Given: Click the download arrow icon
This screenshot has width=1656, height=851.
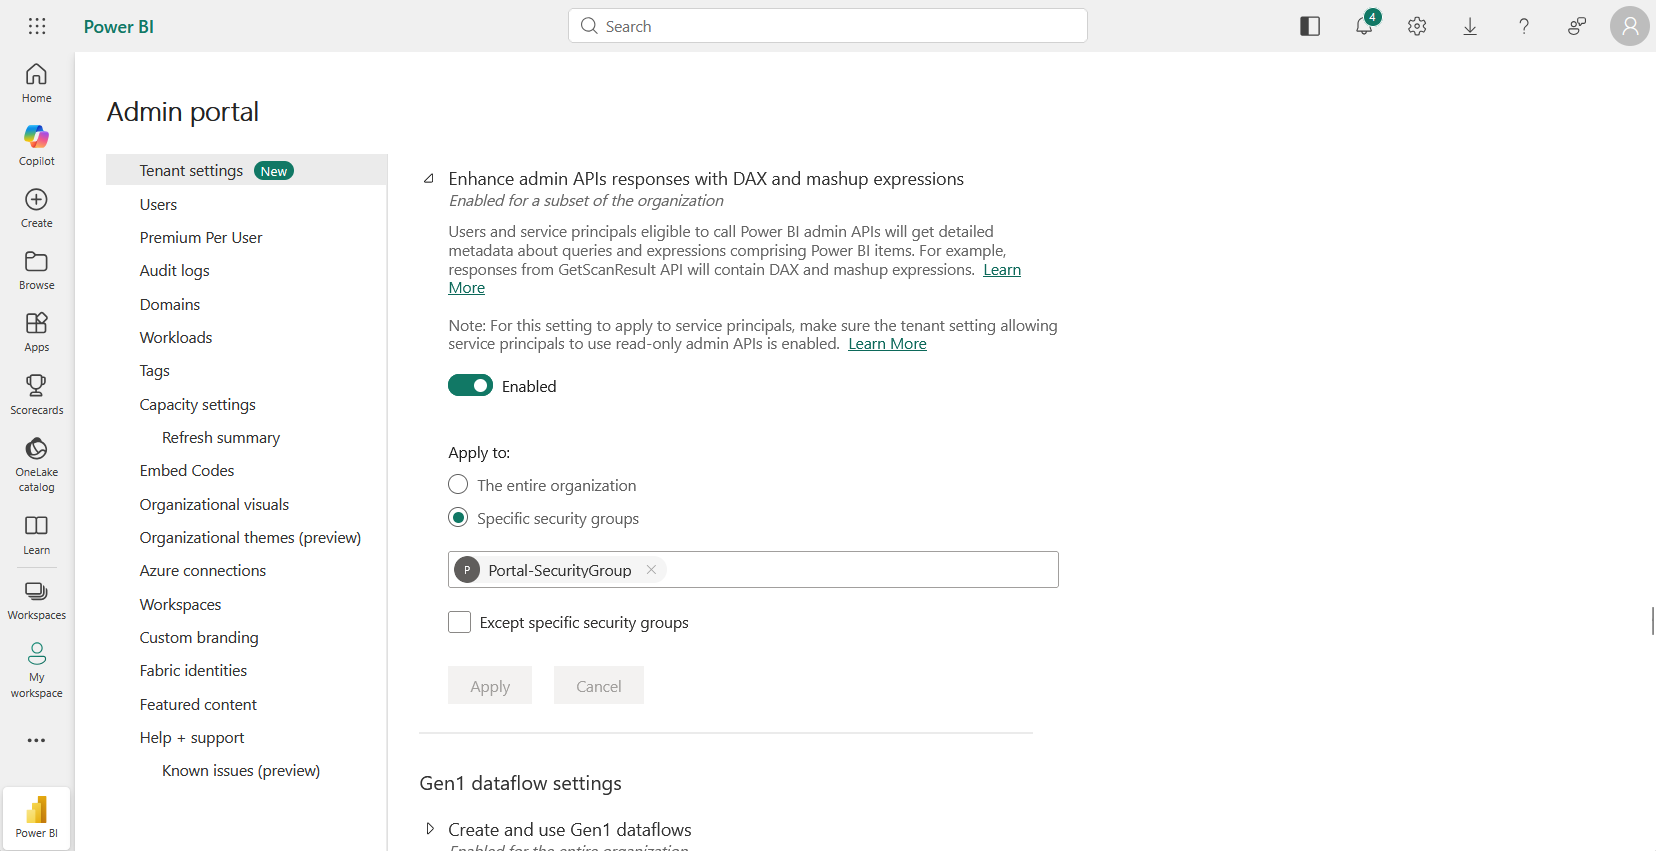Looking at the screenshot, I should pos(1470,26).
